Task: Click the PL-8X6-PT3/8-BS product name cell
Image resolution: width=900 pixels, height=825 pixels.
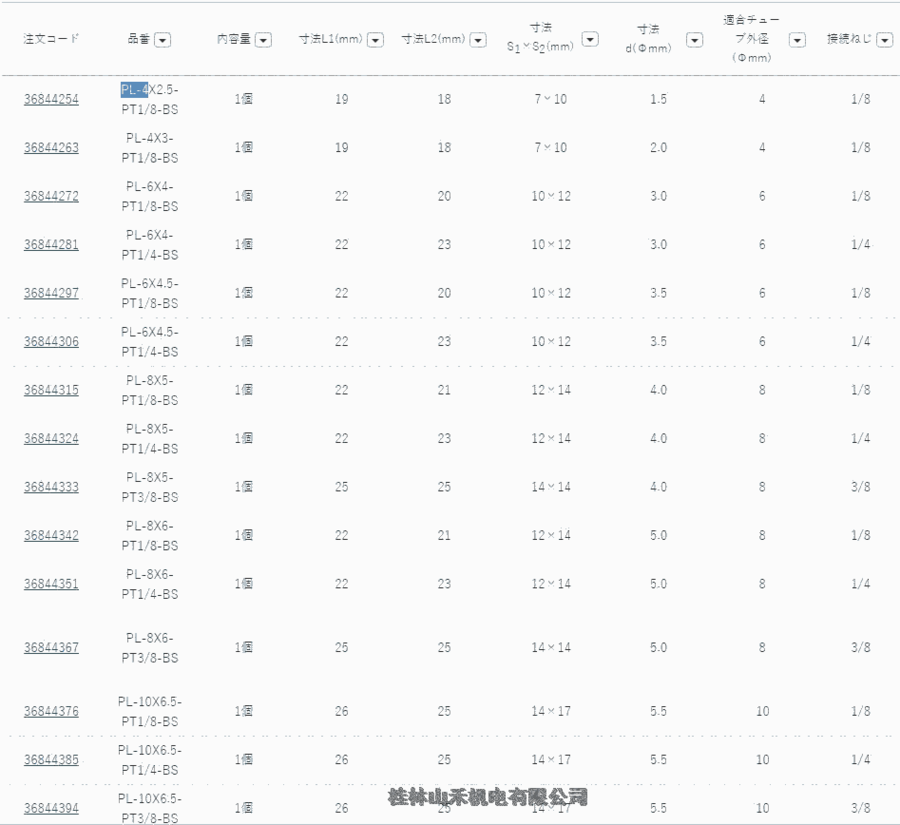Action: pos(150,647)
